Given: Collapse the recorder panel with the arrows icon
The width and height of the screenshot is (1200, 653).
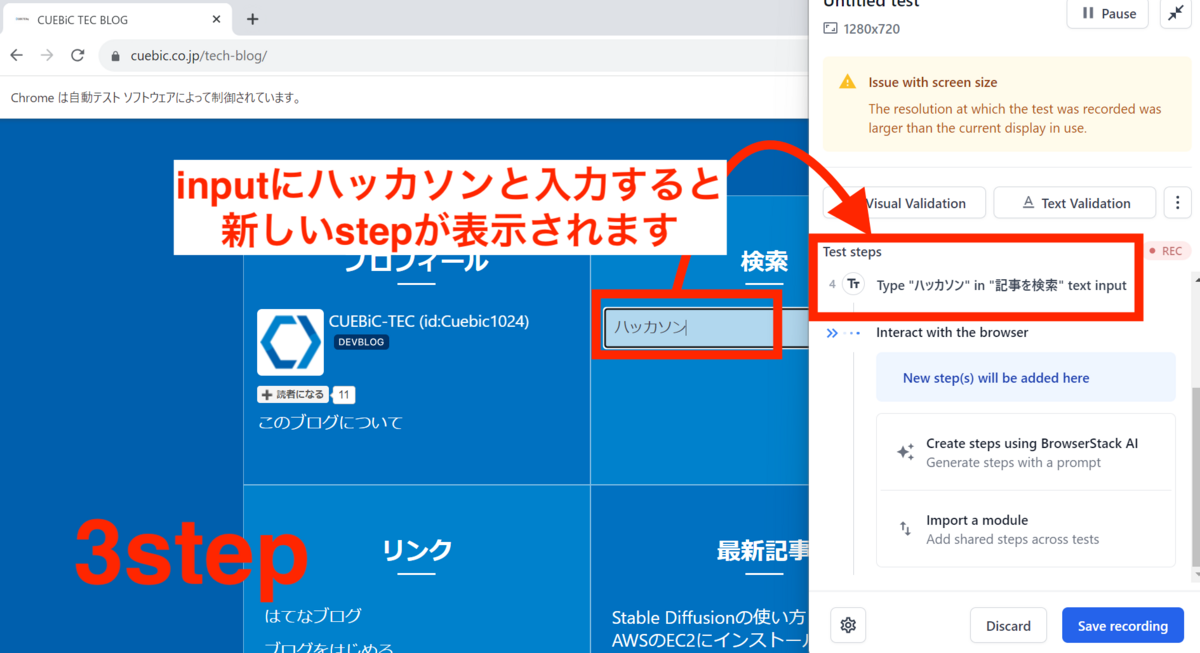Looking at the screenshot, I should coord(1174,14).
